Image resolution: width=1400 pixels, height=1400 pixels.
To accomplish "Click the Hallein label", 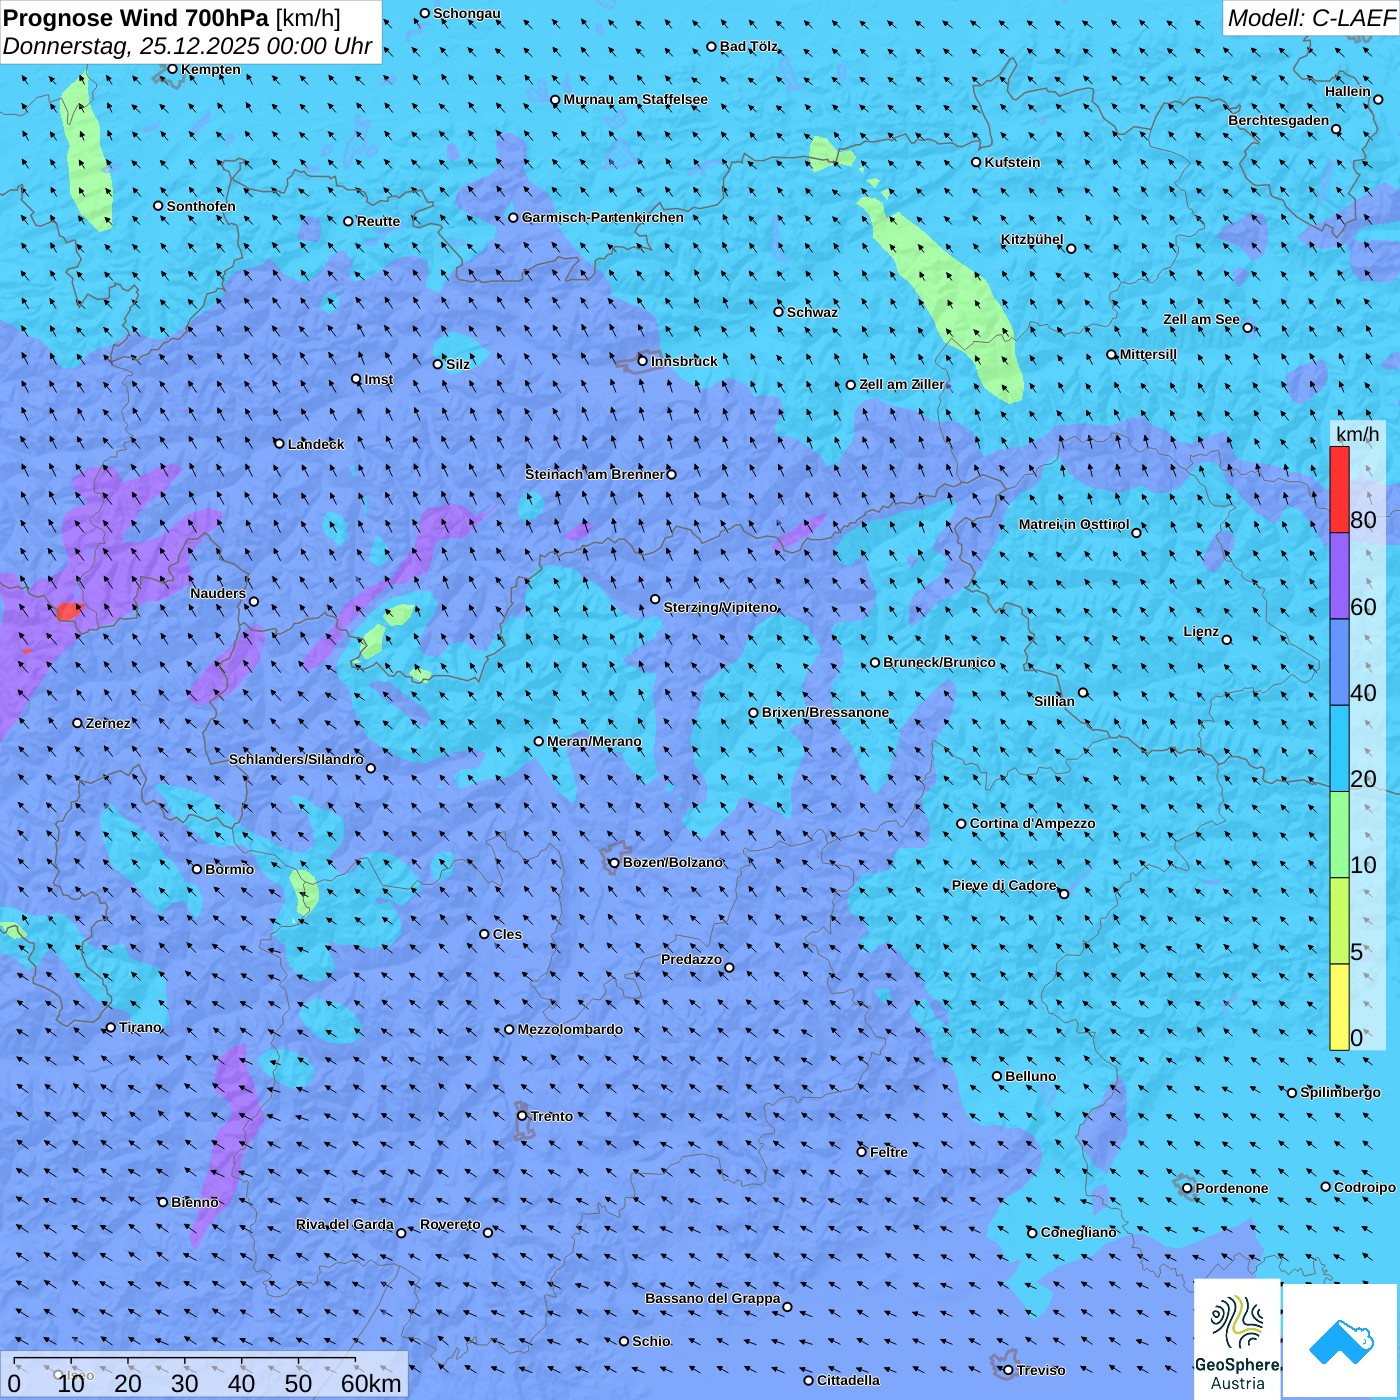I will 1348,92.
